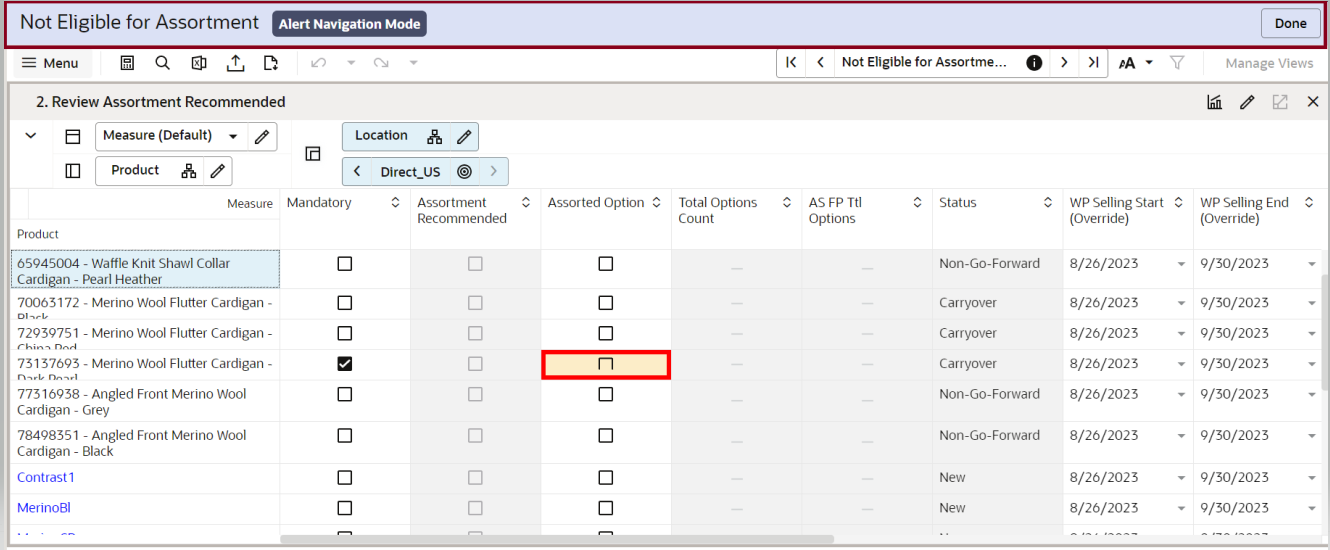Collapse the axis panel with the chevron
1330x550 pixels.
click(x=31, y=136)
